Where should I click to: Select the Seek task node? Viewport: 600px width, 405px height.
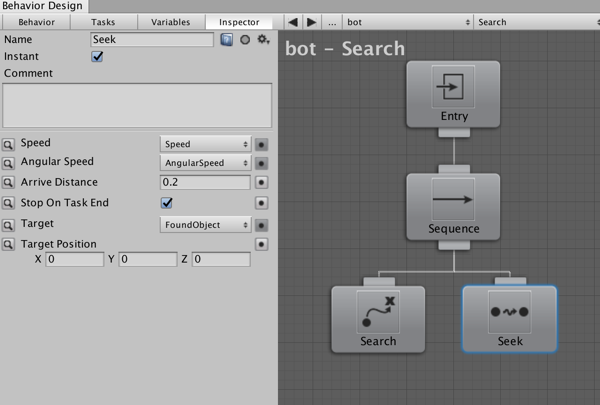(510, 319)
